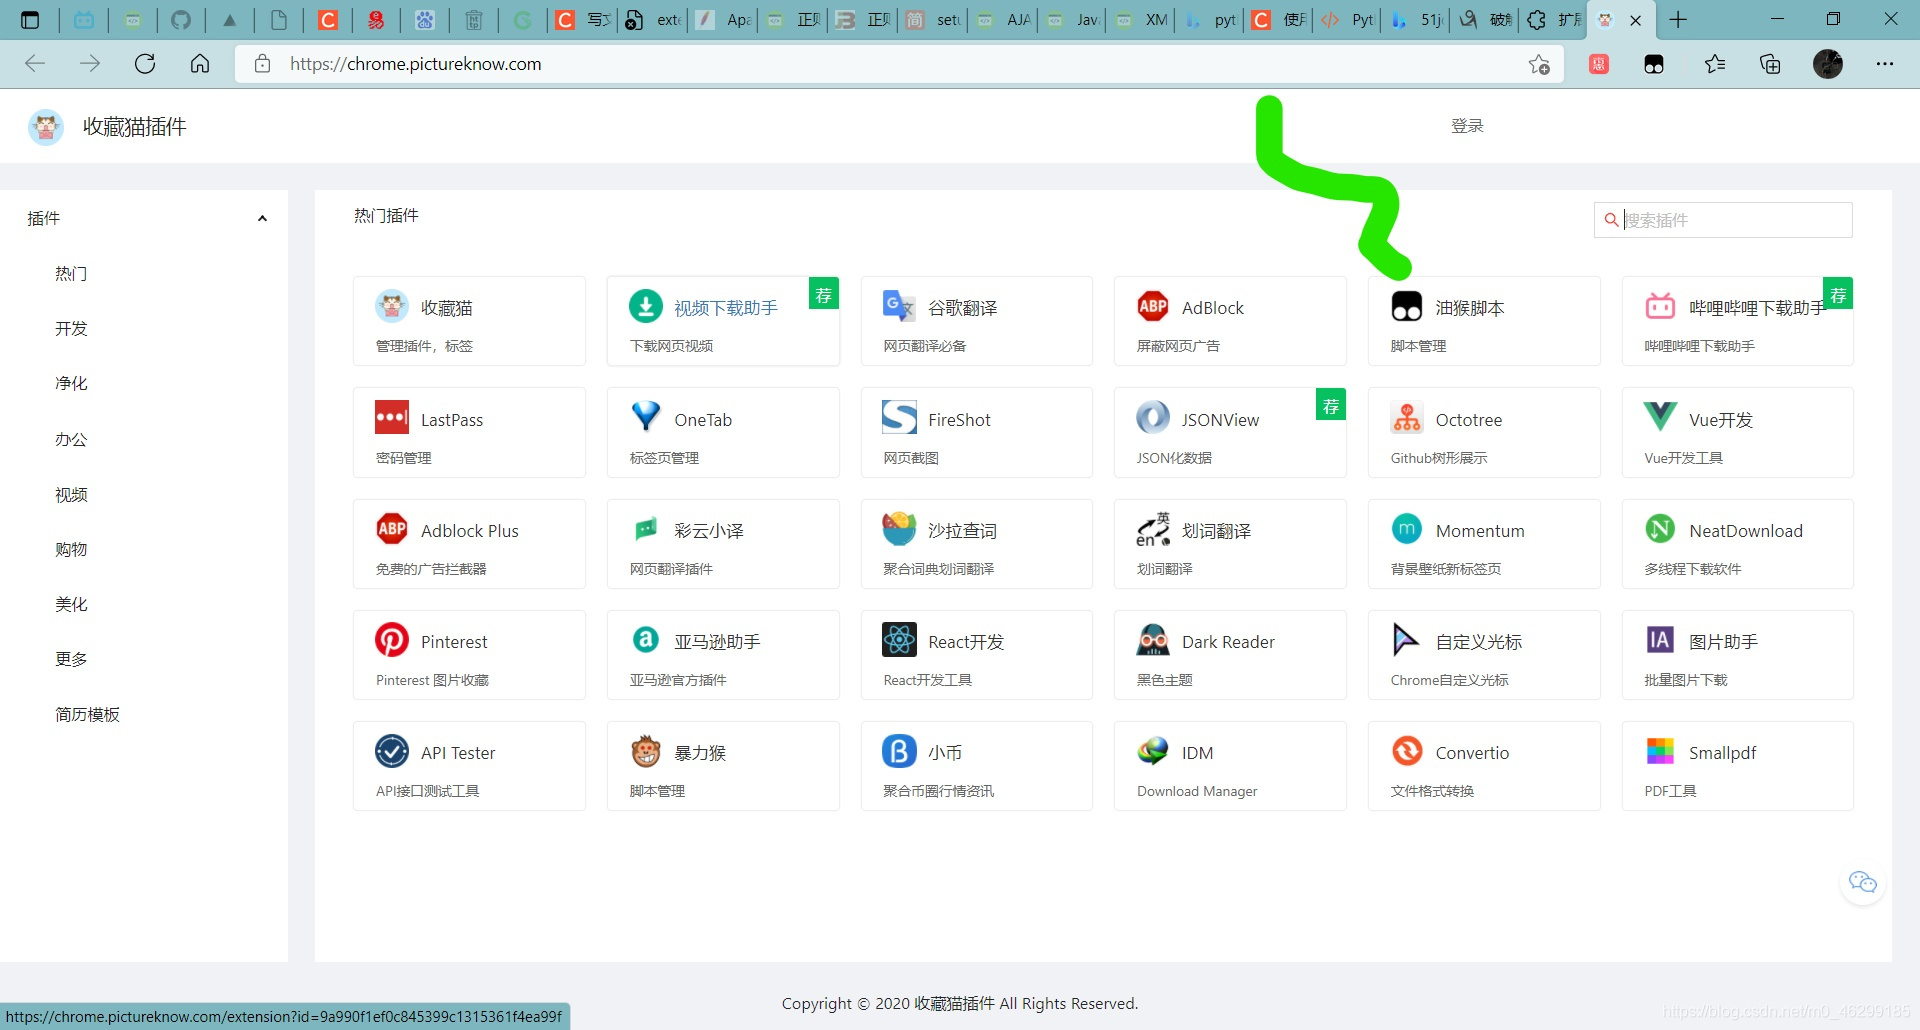This screenshot has width=1920, height=1030.
Task: Open the Favorites list toolbar icon
Action: coord(1714,64)
